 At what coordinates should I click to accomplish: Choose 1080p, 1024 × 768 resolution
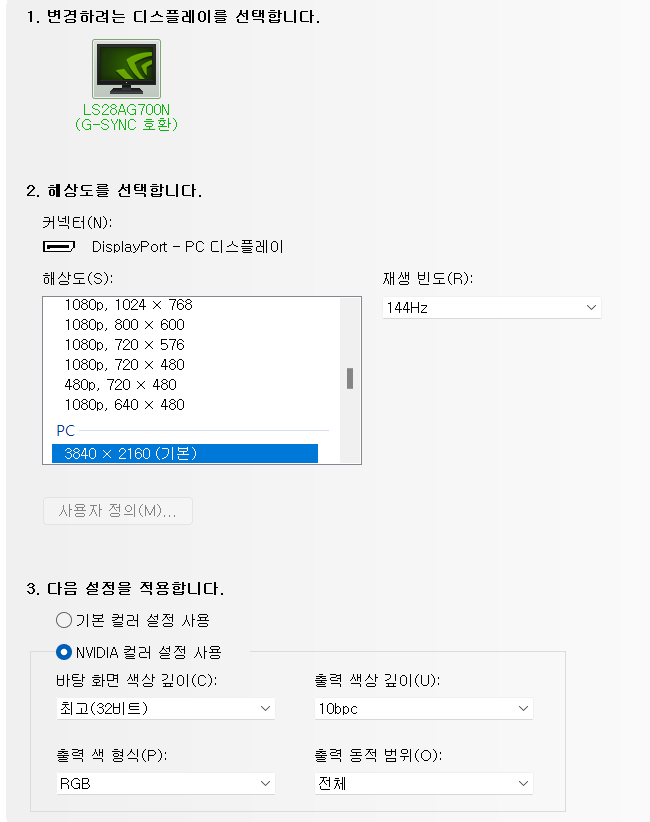click(128, 304)
